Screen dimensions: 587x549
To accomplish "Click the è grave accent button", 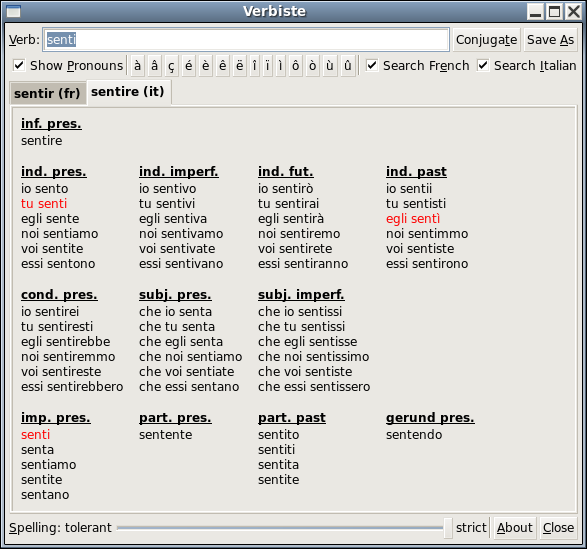I will 206,66.
